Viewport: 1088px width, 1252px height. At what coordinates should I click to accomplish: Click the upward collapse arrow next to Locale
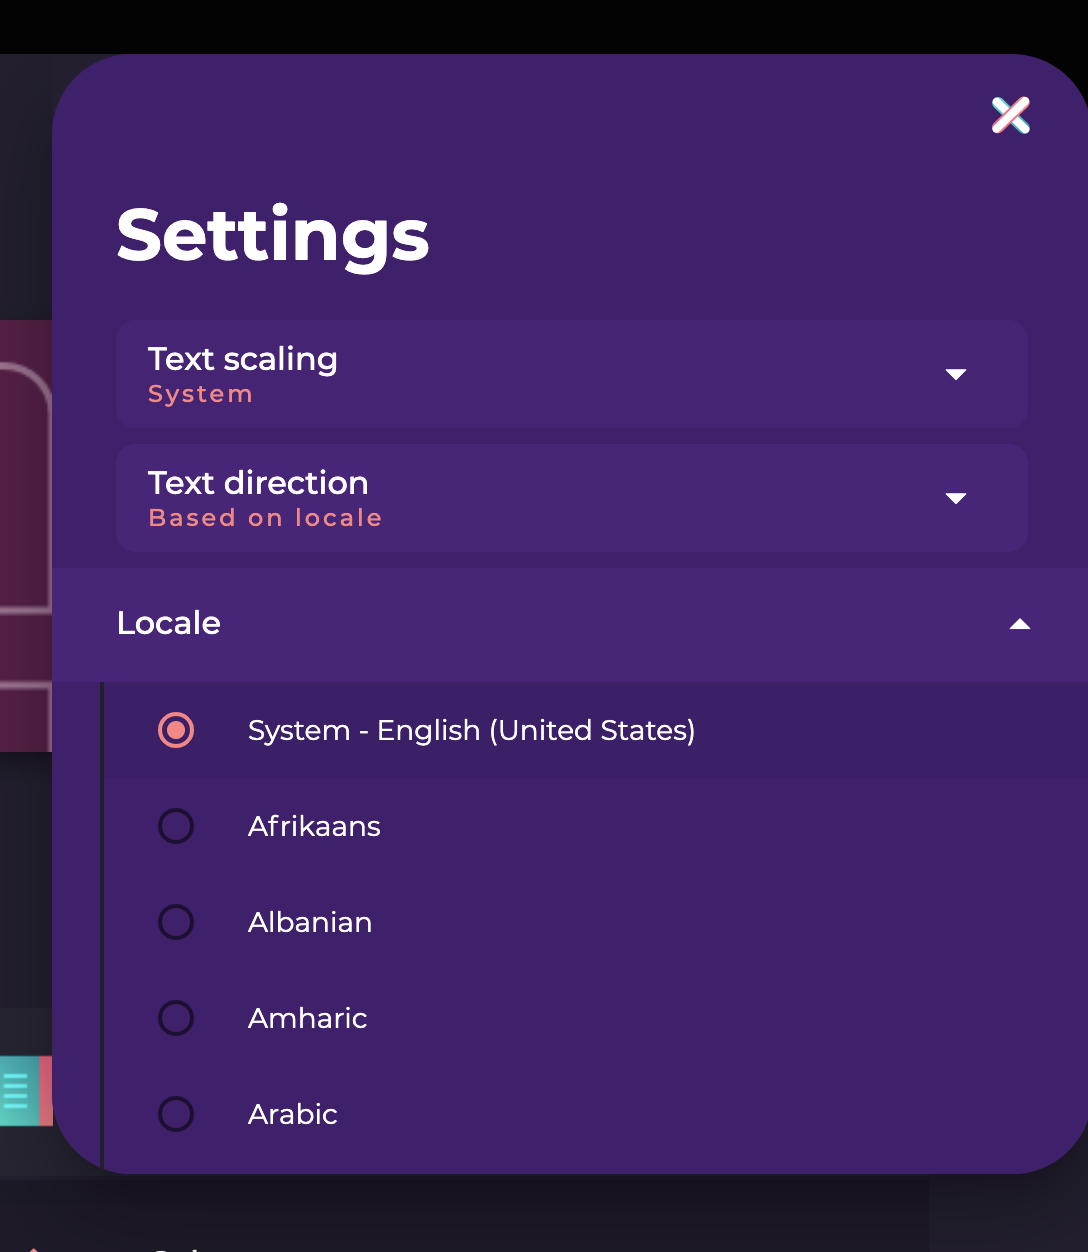point(1019,624)
